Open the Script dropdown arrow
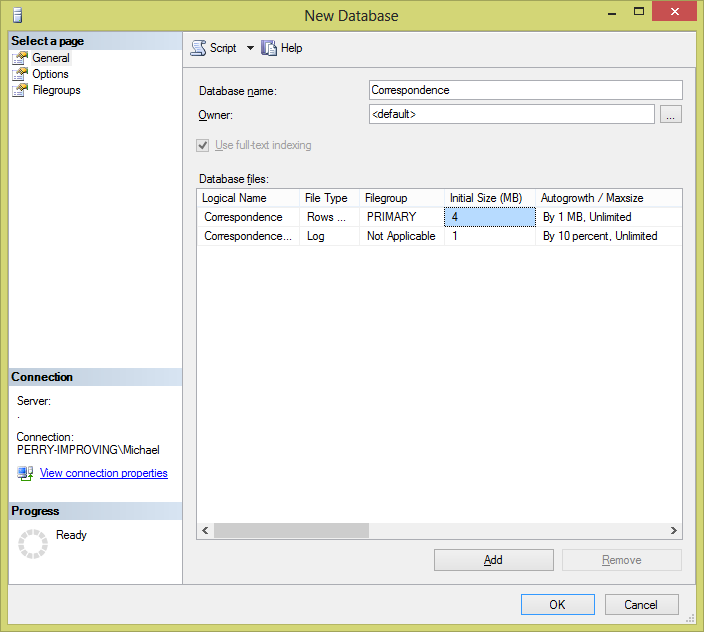Image resolution: width=704 pixels, height=632 pixels. [250, 48]
